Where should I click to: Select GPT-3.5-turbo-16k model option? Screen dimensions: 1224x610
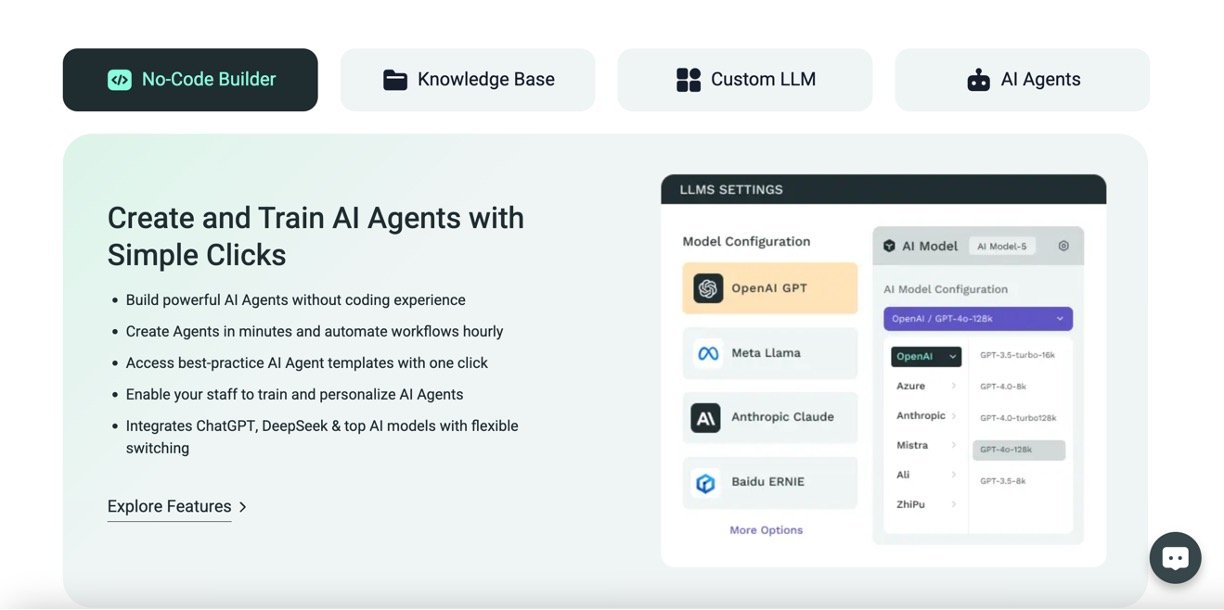coord(1017,355)
